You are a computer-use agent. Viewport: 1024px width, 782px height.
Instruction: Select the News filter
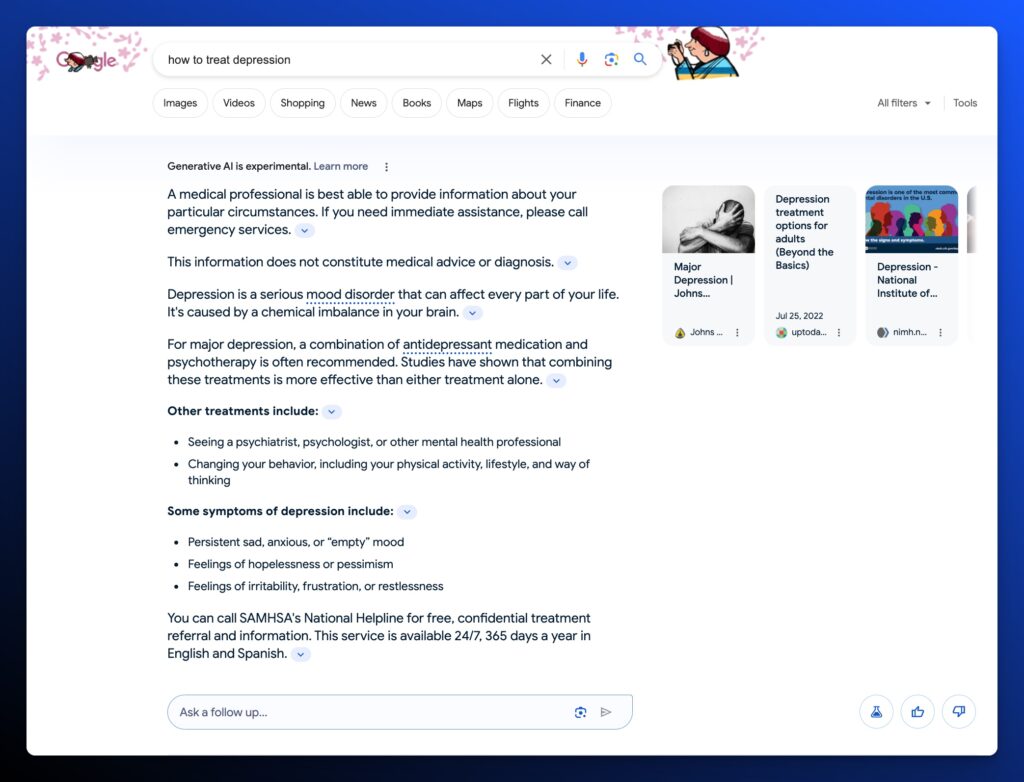(363, 103)
